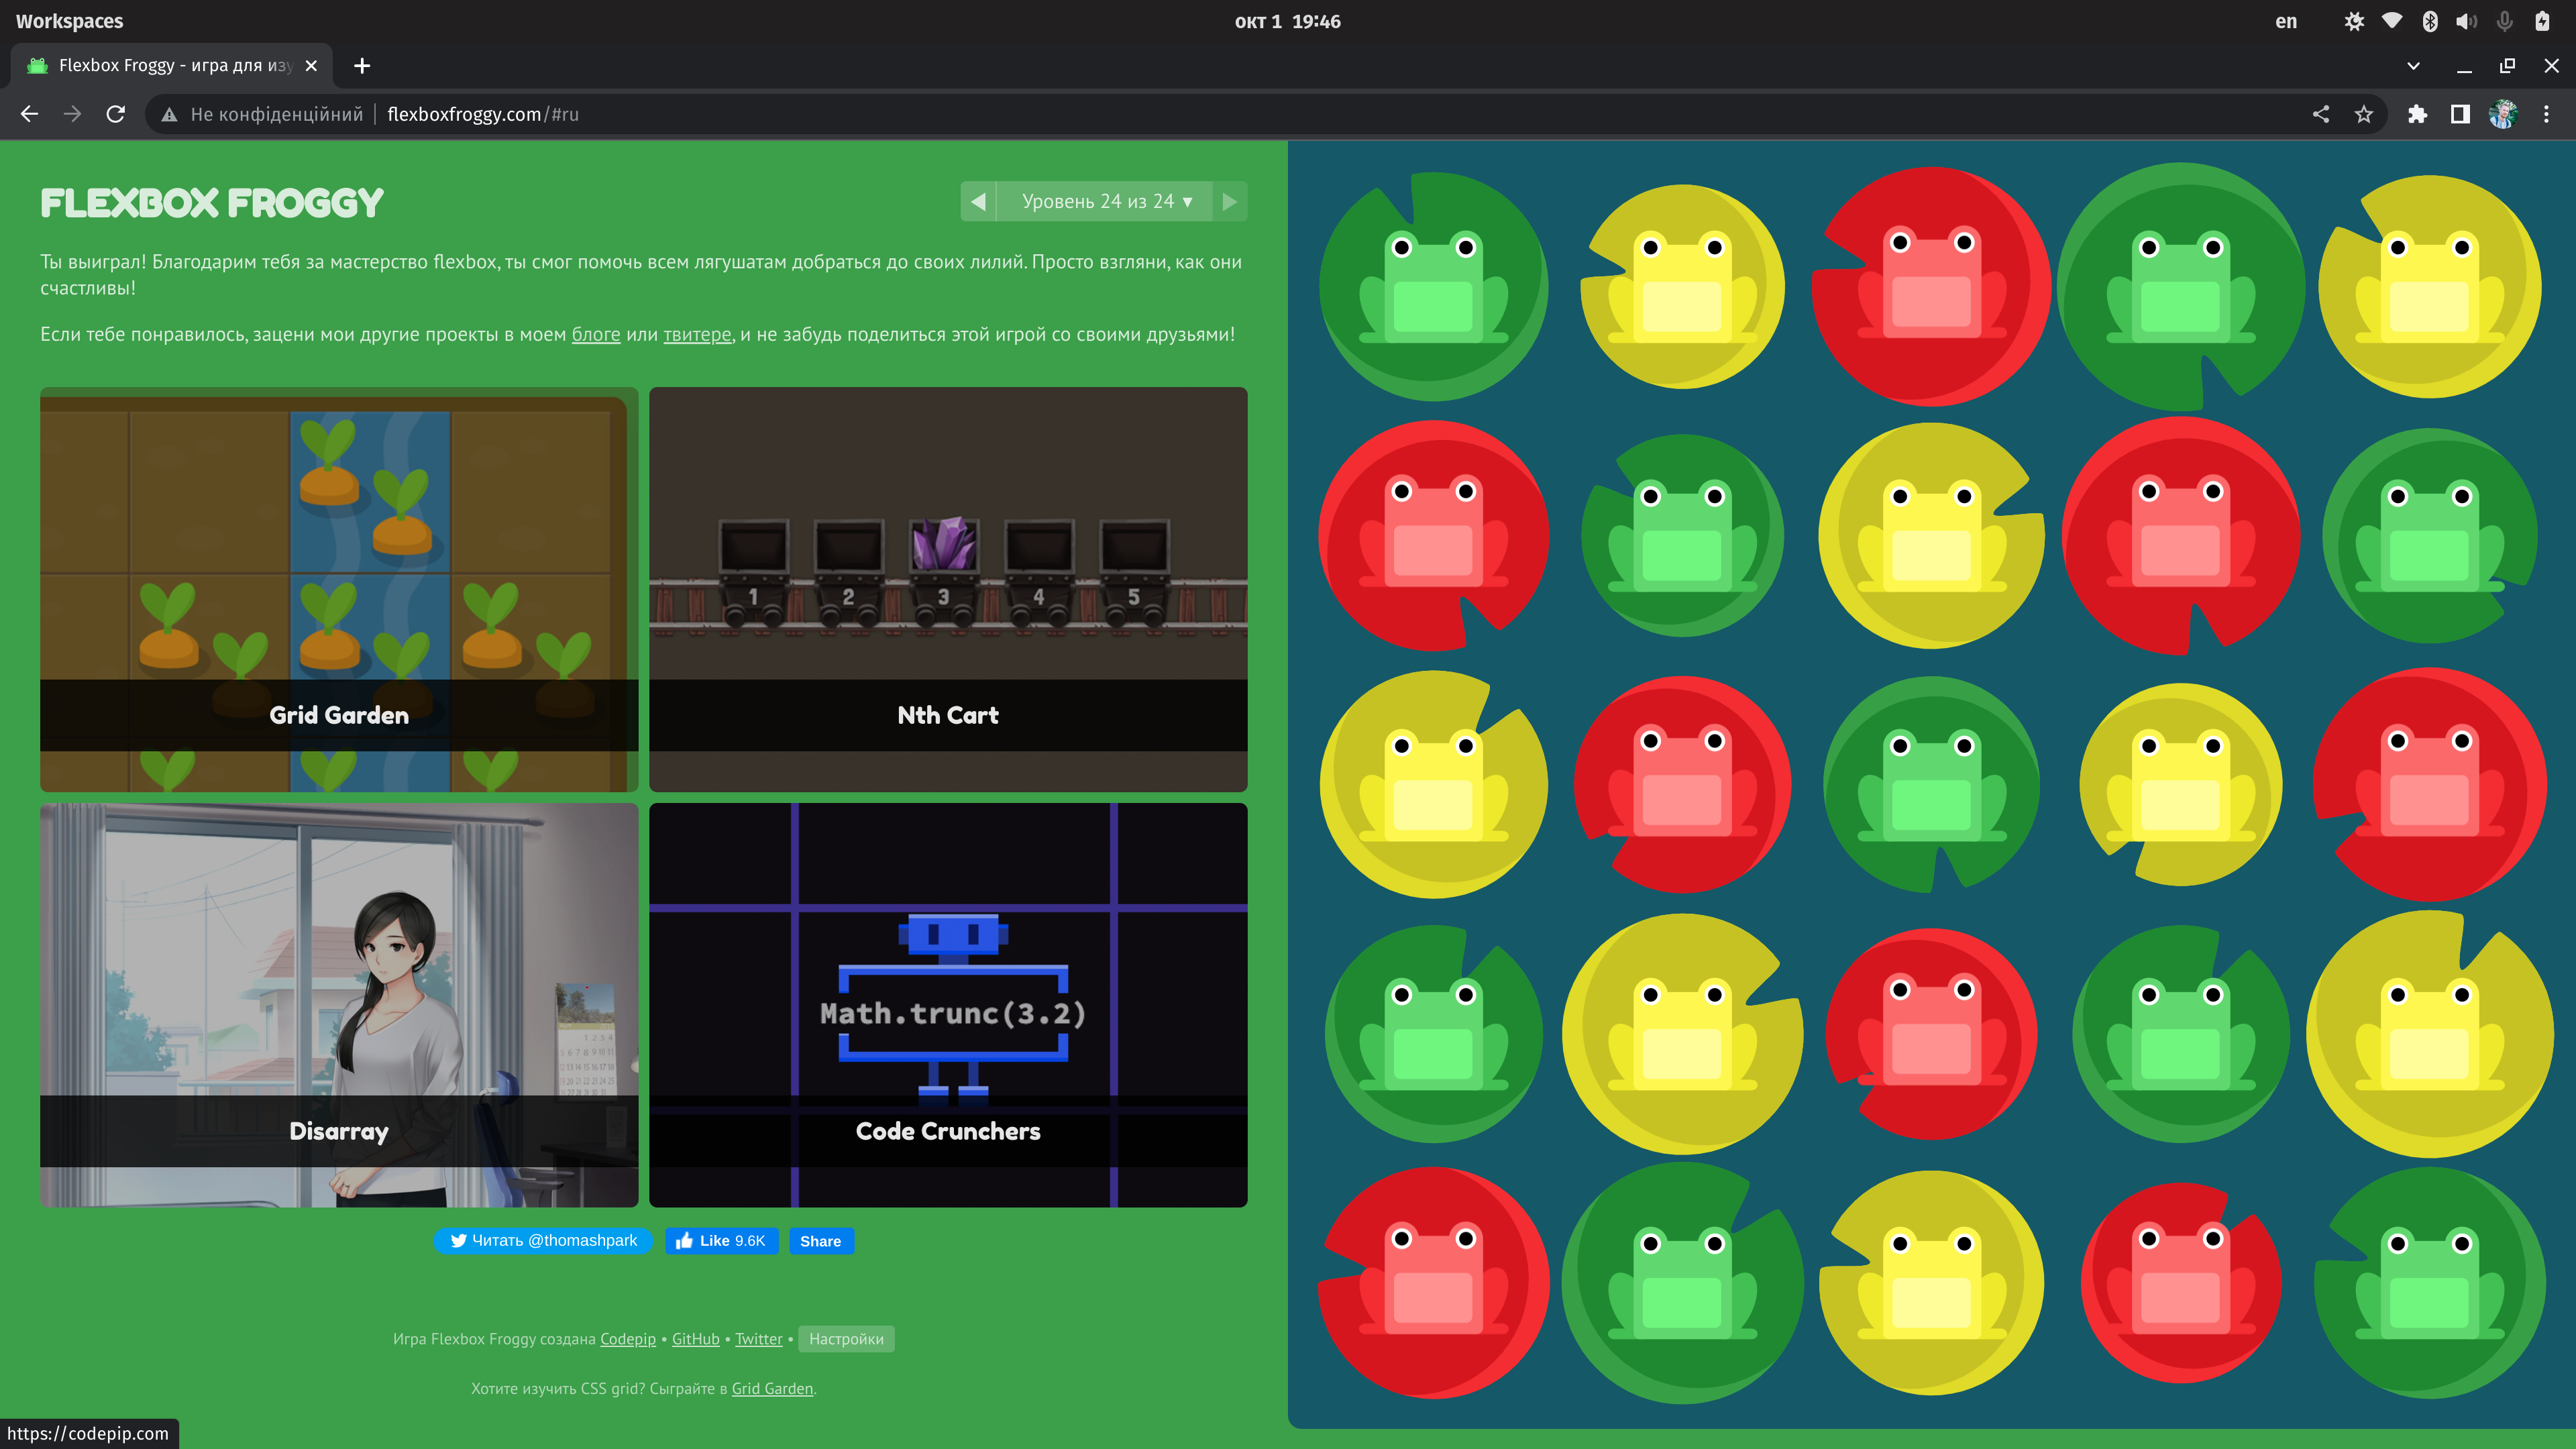
Task: Follow the блоге link
Action: click(596, 335)
